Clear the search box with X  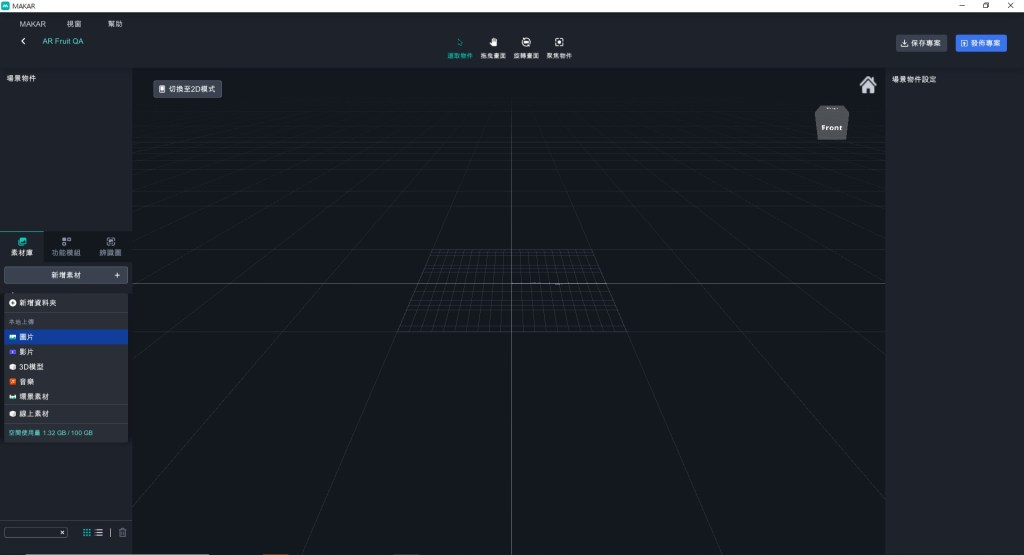(62, 533)
